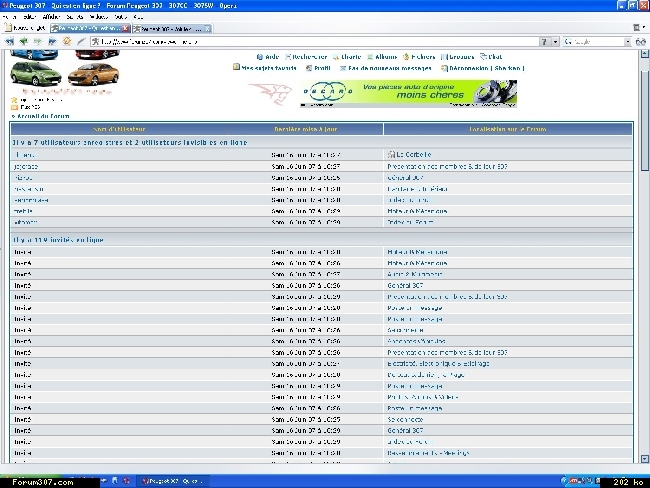Viewport: 650px width, 488px height.
Task: Sort by Nom d'utilisateur column header
Action: coord(119,129)
